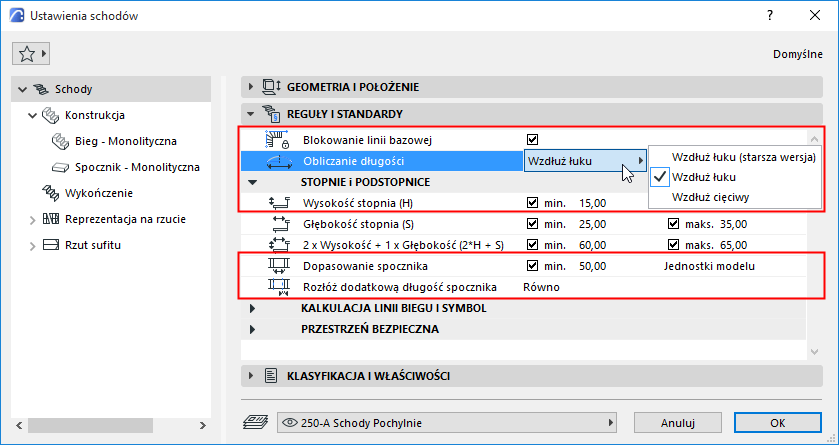The image size is (839, 445).
Task: Confirm settings with OK button
Action: (777, 423)
